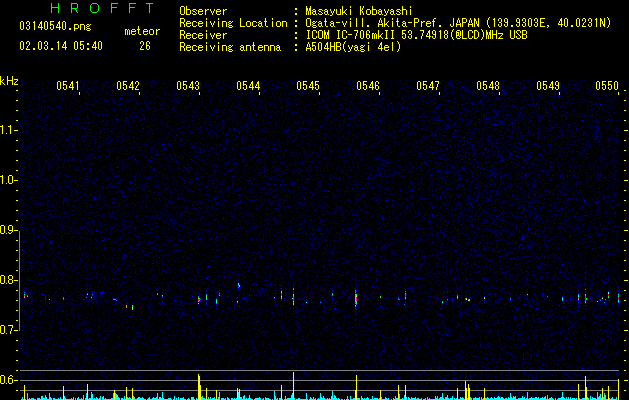Click the 0.8 kHz axis label

click(x=8, y=280)
